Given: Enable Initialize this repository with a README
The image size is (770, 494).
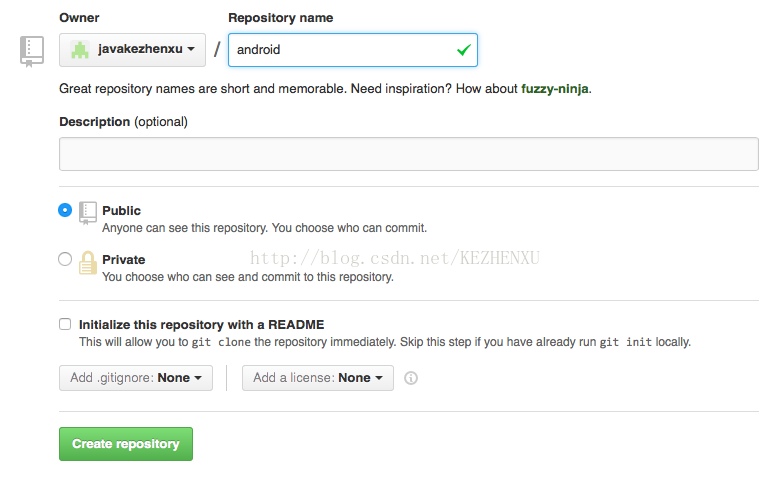Looking at the screenshot, I should tap(65, 324).
